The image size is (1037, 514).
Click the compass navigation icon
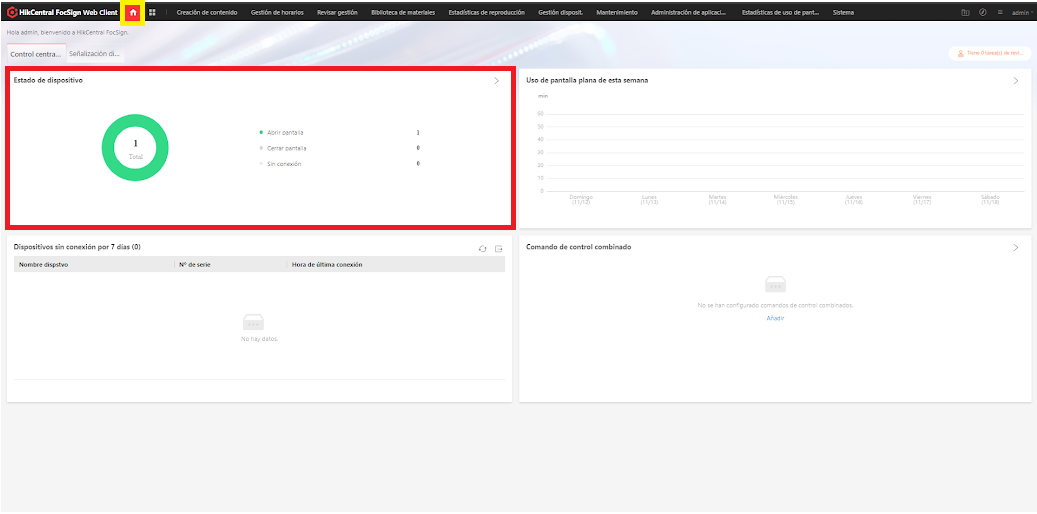(x=983, y=13)
